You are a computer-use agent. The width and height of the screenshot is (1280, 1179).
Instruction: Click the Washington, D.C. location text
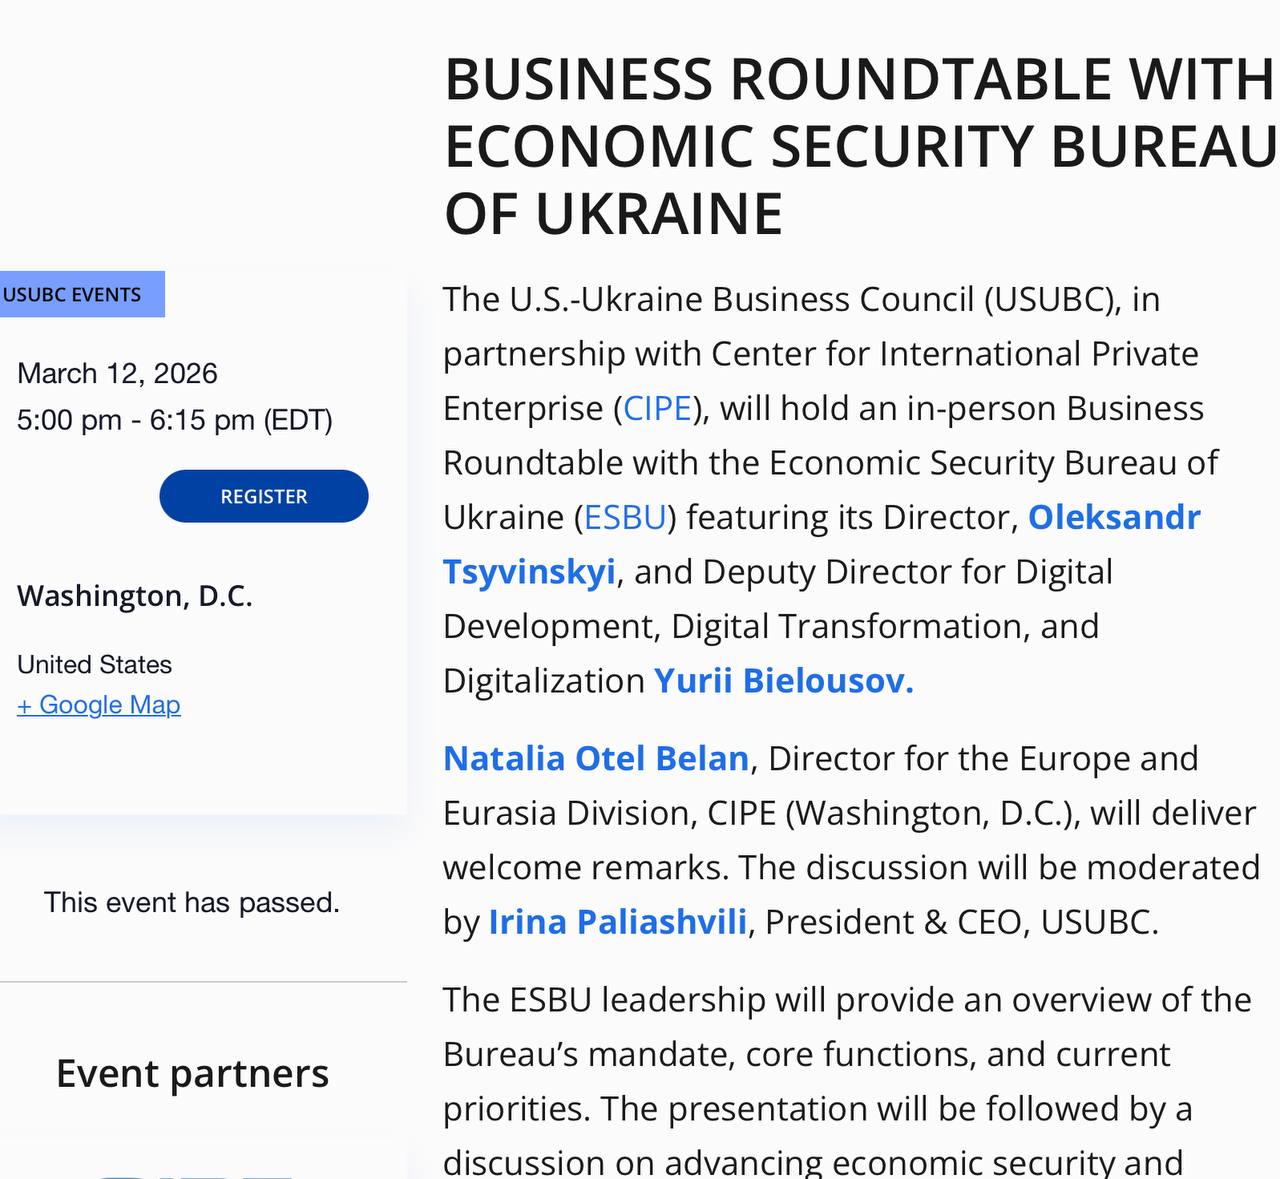click(136, 595)
